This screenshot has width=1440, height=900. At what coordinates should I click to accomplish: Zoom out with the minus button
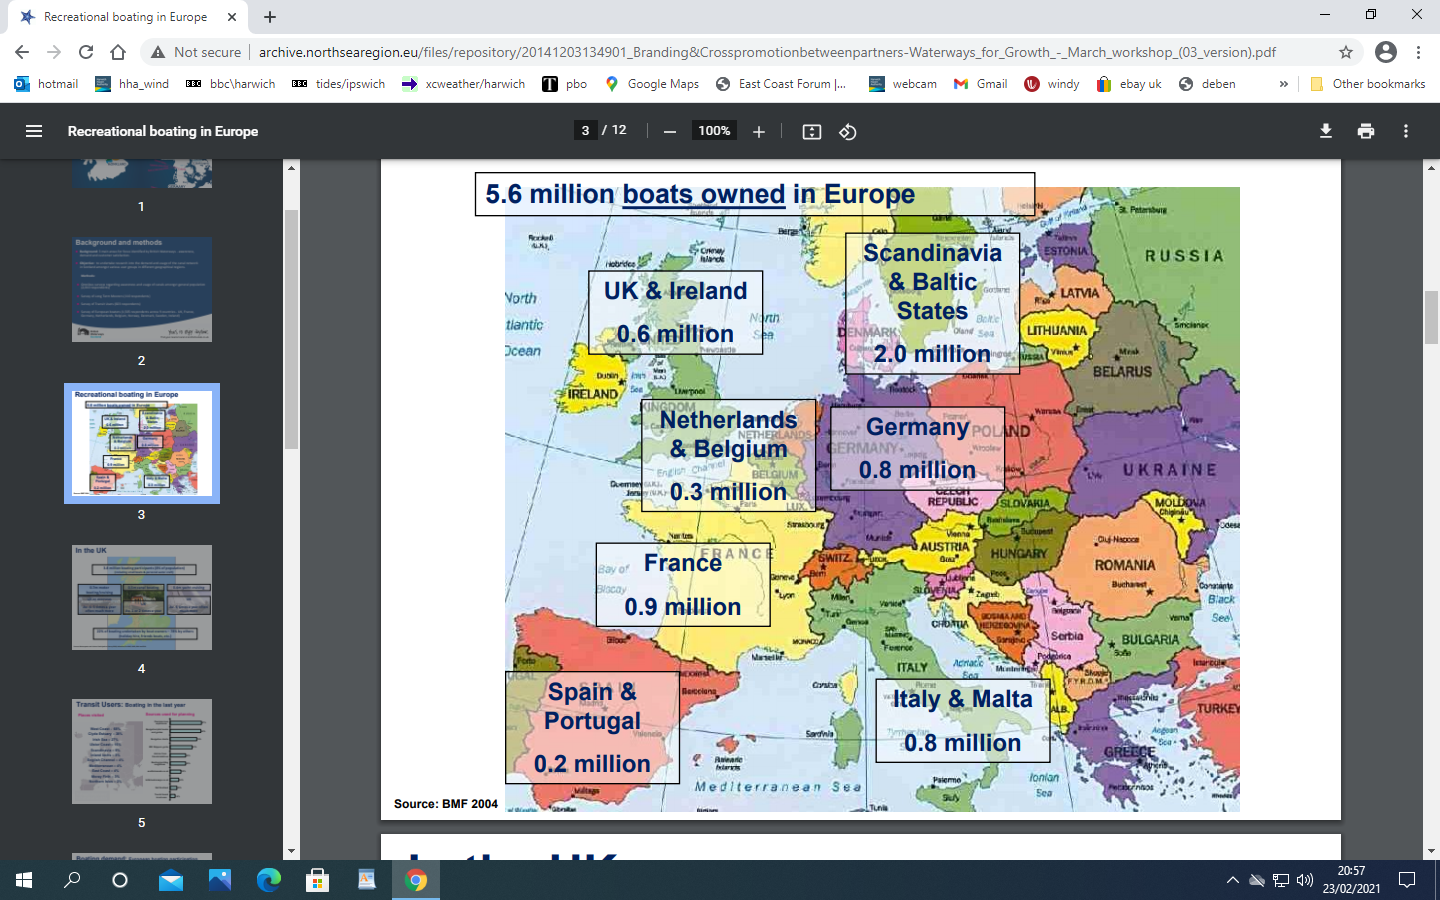click(670, 132)
